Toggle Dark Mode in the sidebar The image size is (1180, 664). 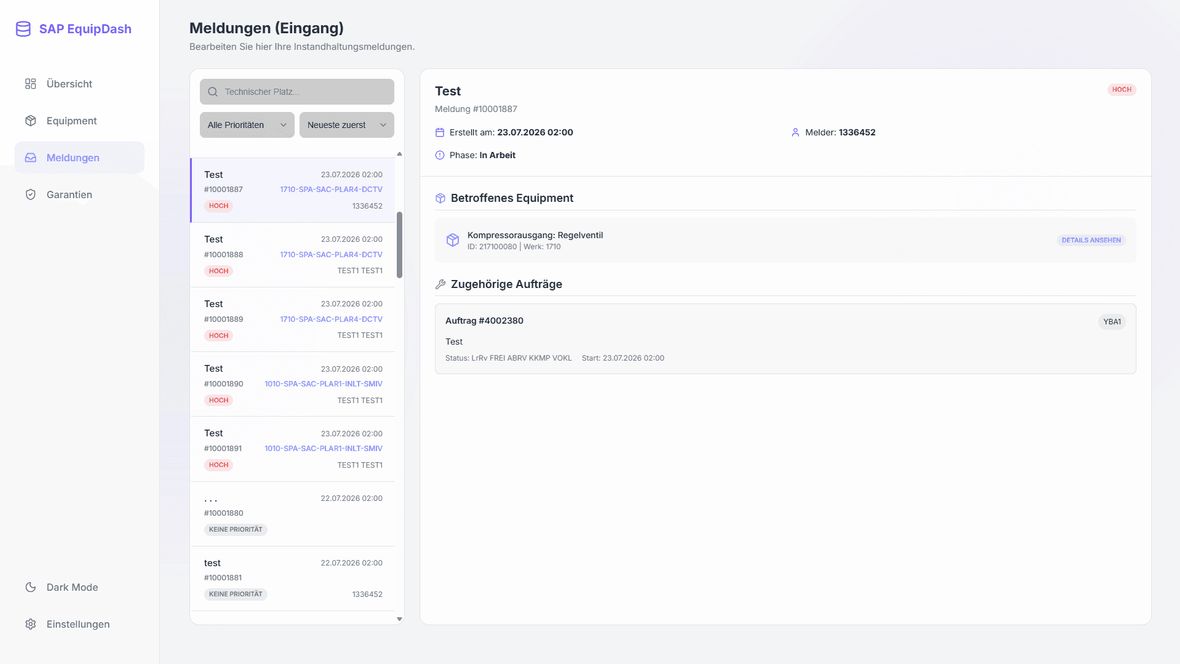[79, 587]
